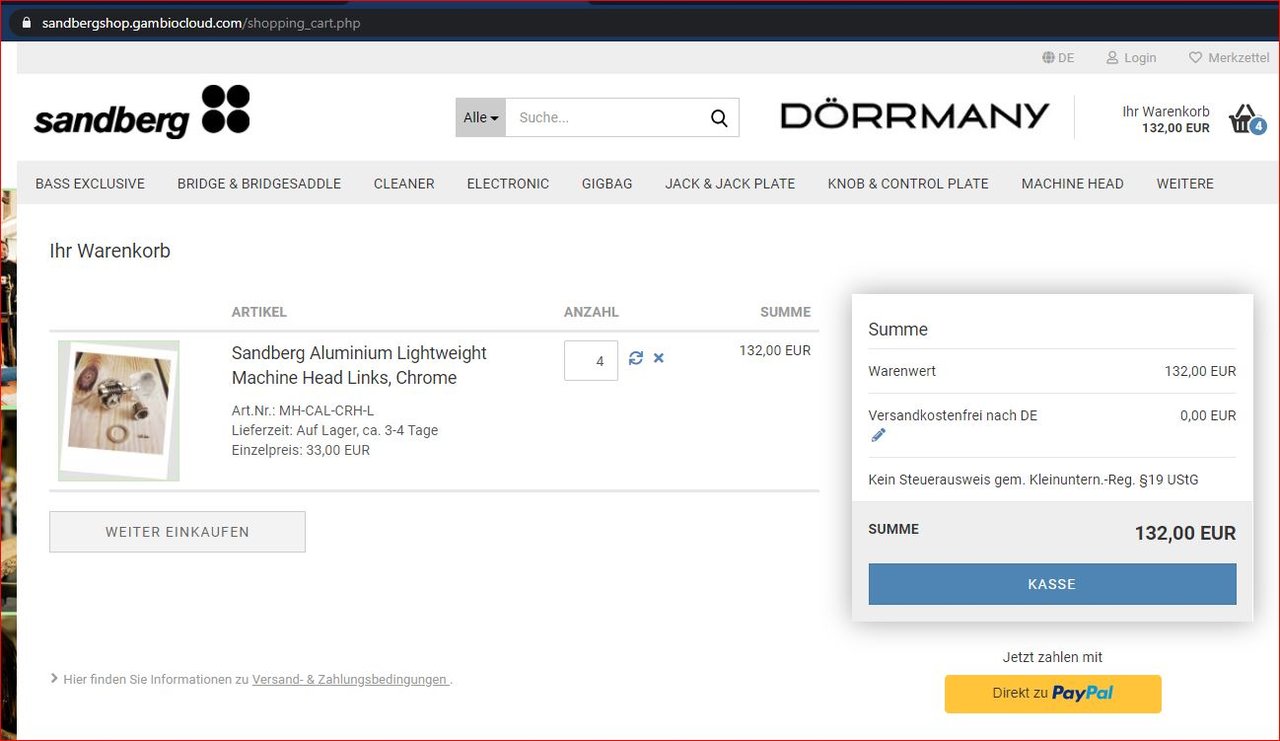Remove item with the X icon
The image size is (1280, 741).
pyautogui.click(x=659, y=358)
